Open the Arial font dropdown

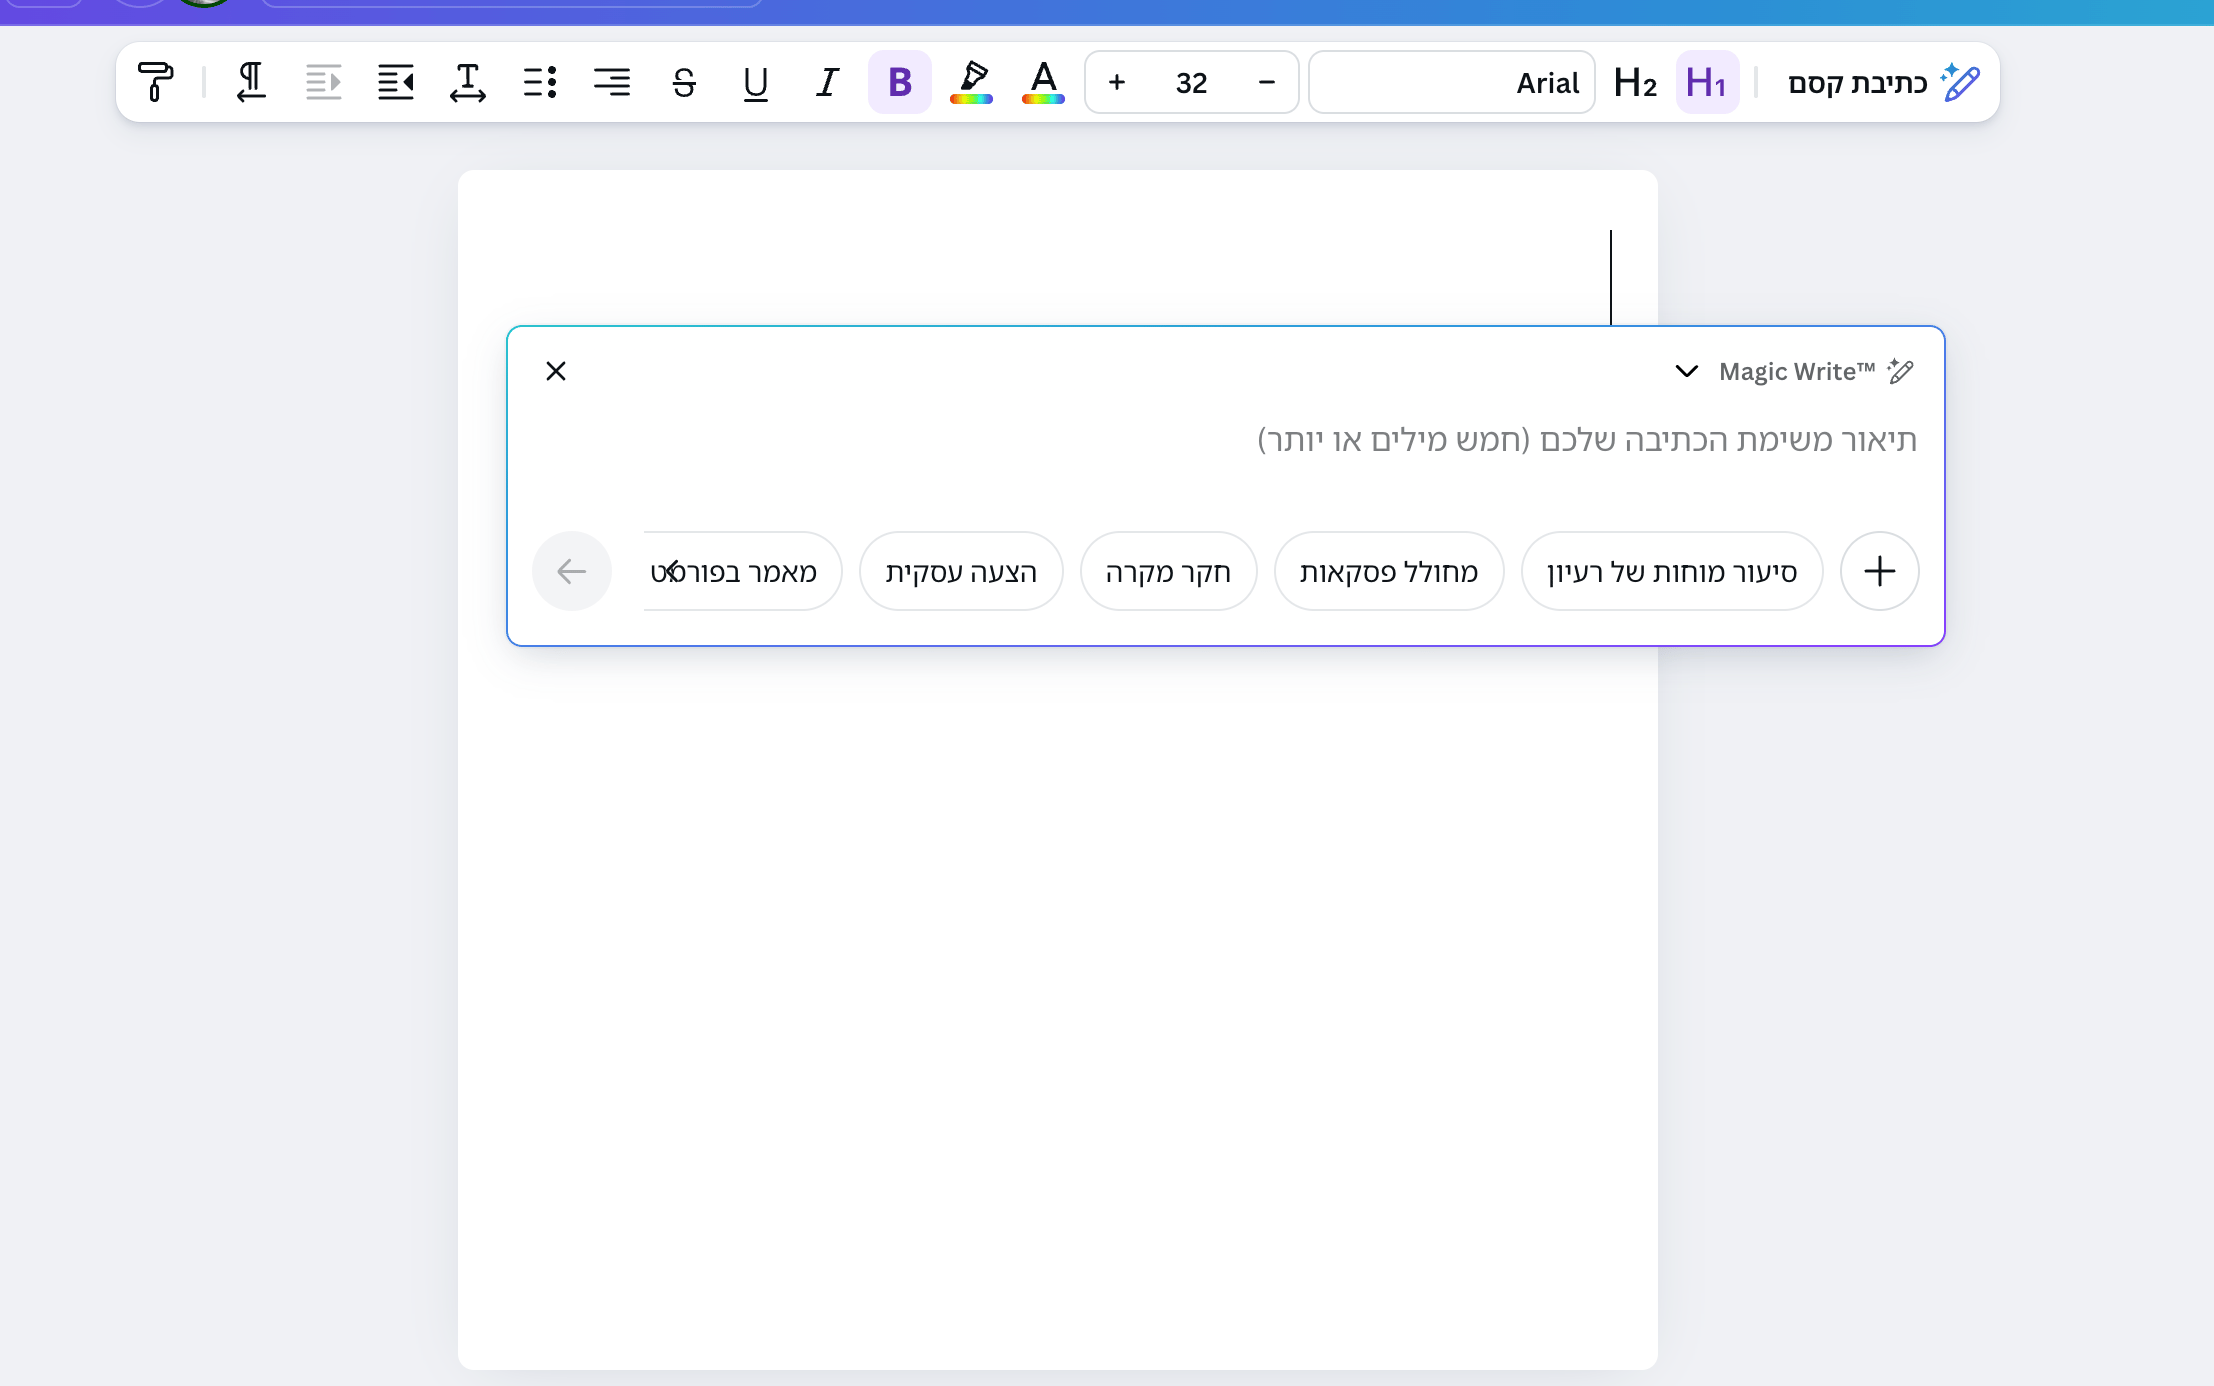(1451, 82)
